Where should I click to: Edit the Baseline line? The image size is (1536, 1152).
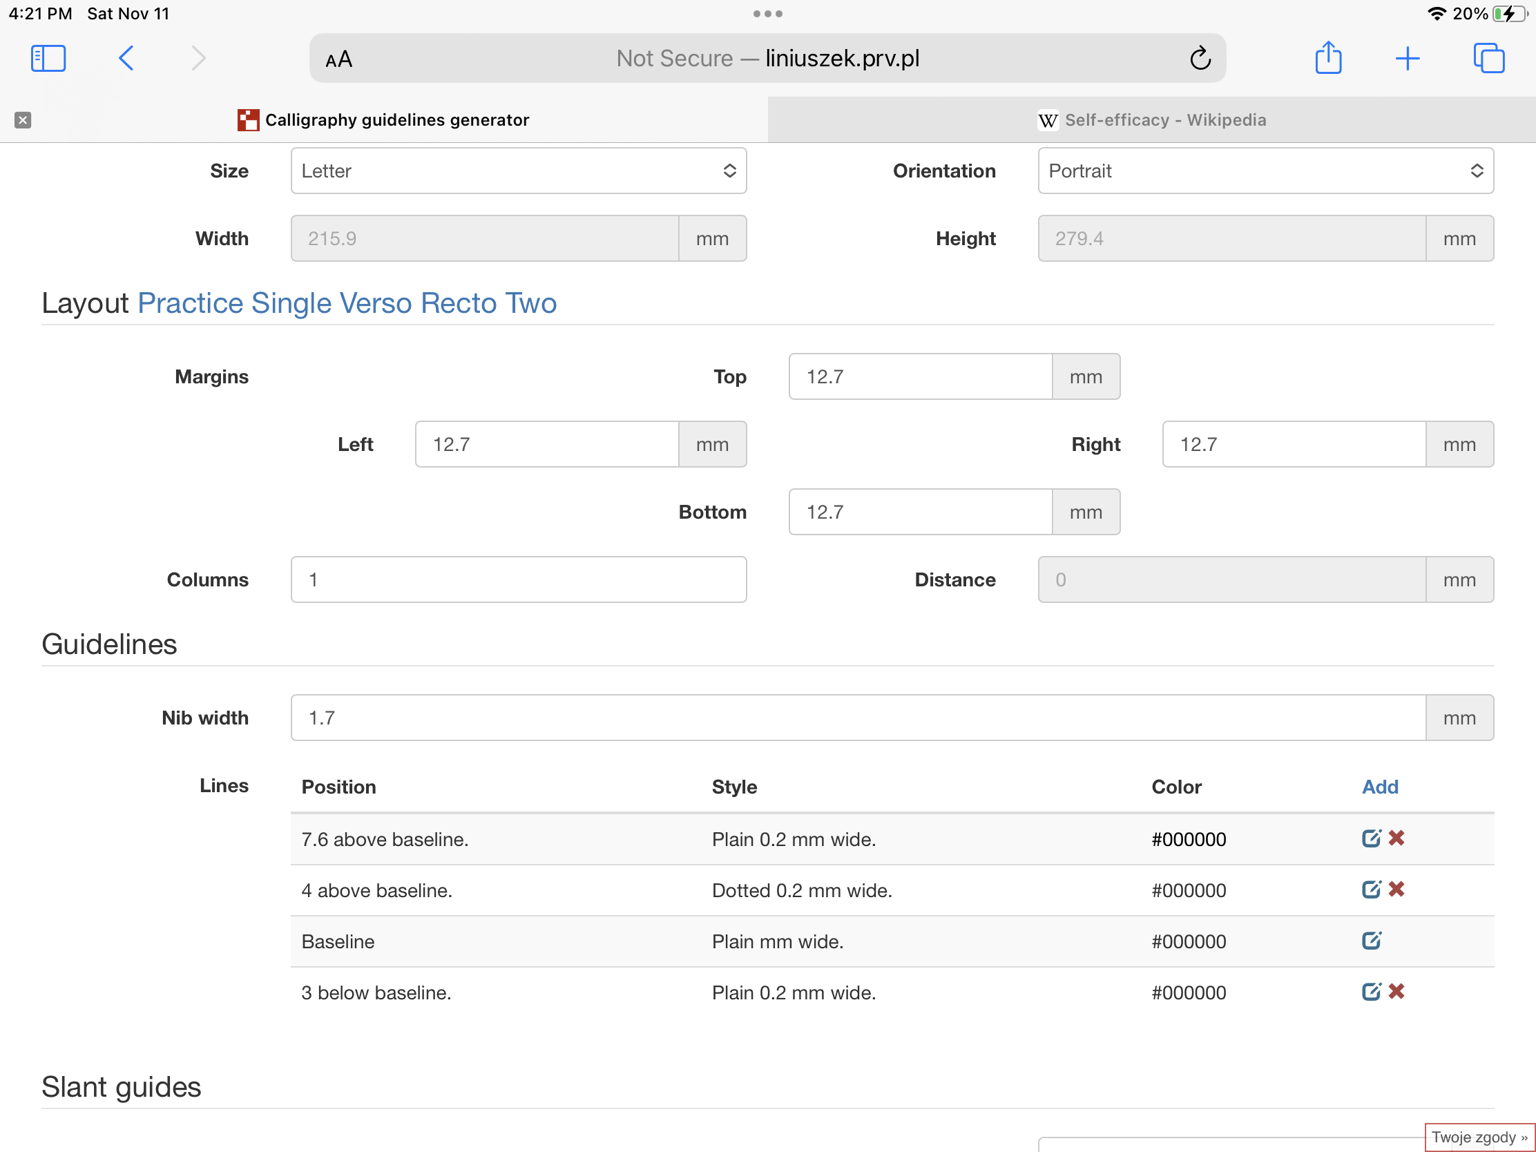click(1371, 940)
